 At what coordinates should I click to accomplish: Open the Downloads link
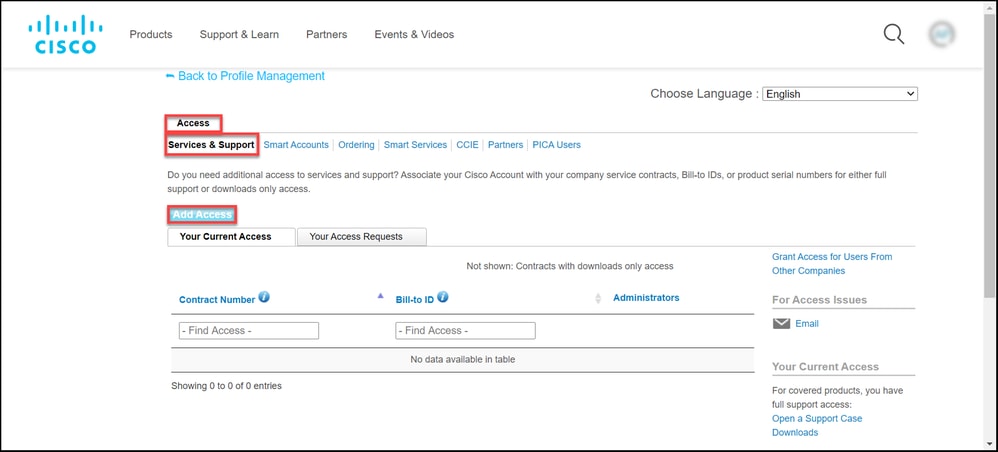pos(795,432)
